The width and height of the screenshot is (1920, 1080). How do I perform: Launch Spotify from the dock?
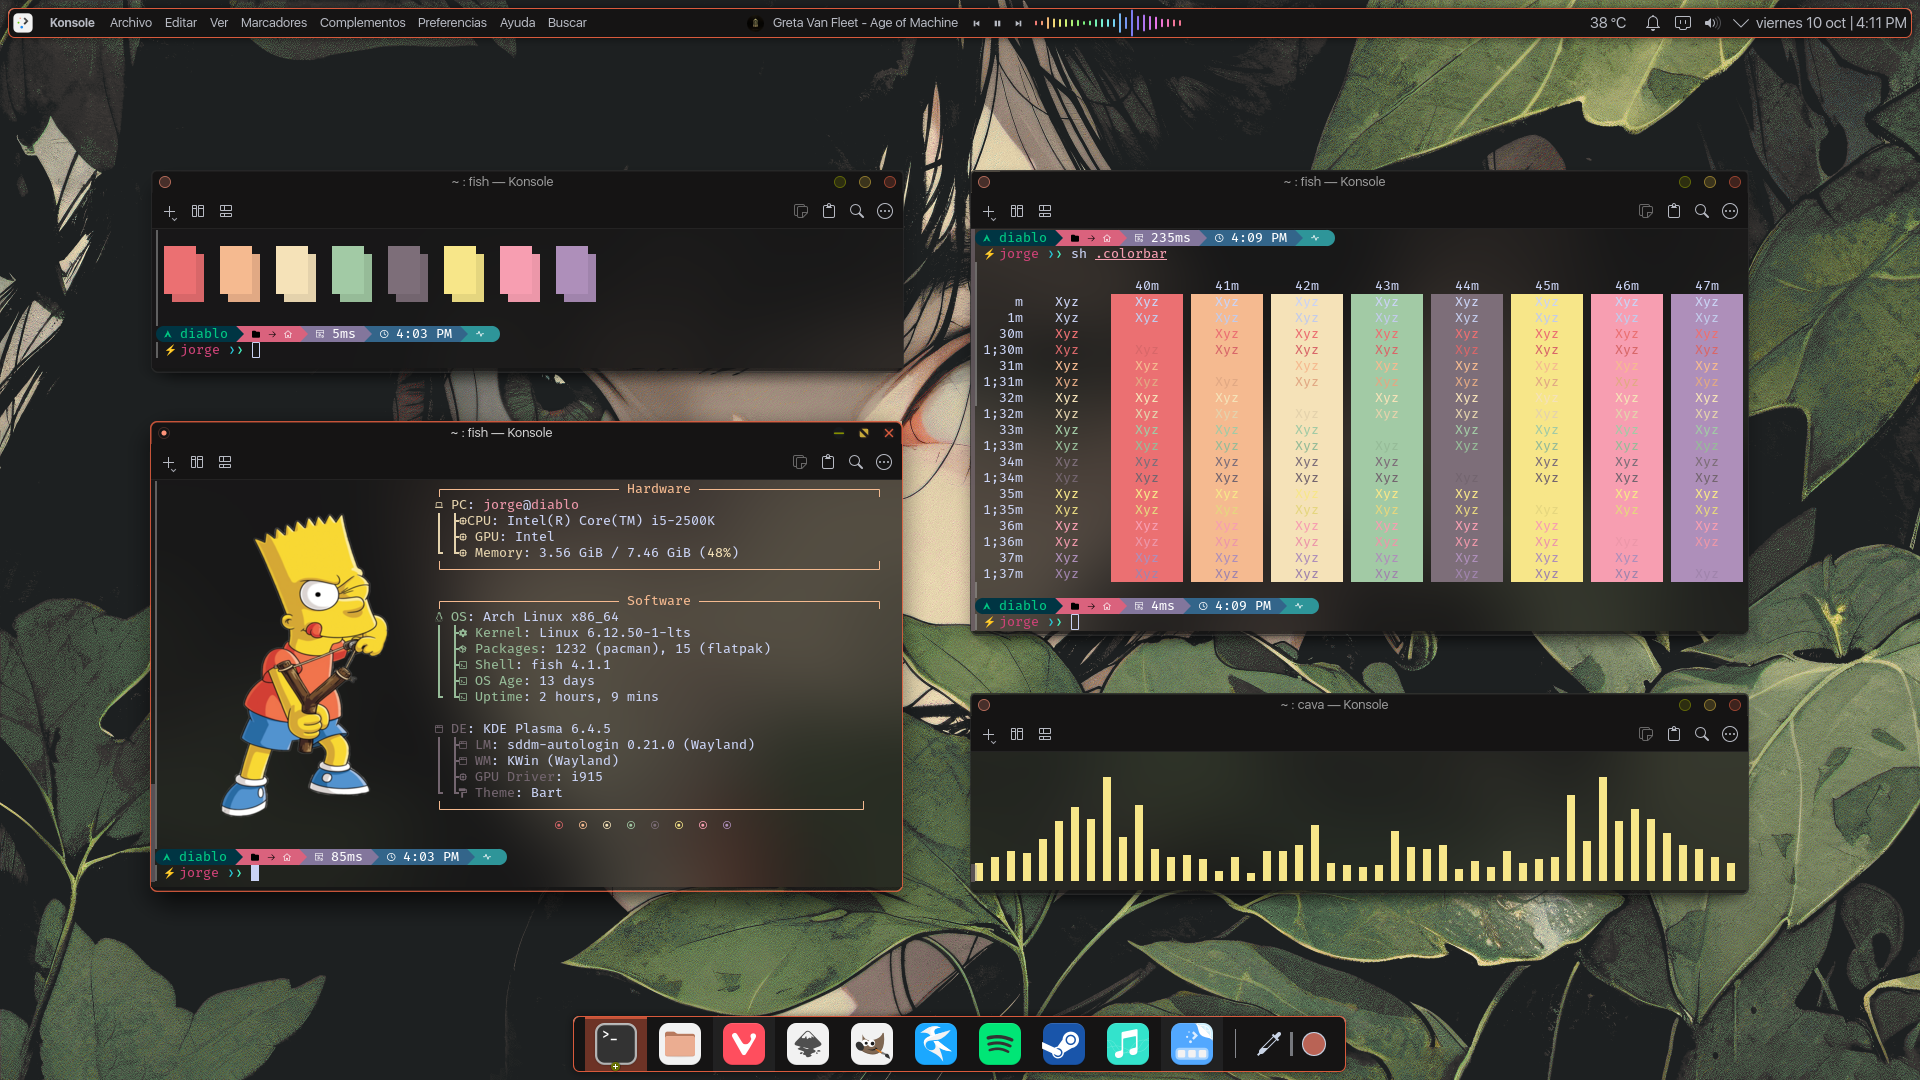pyautogui.click(x=1000, y=1044)
